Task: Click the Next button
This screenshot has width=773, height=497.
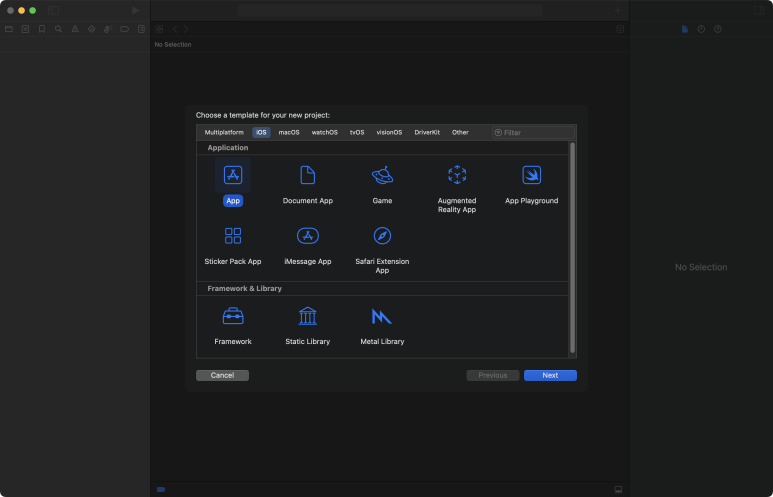Action: (550, 375)
